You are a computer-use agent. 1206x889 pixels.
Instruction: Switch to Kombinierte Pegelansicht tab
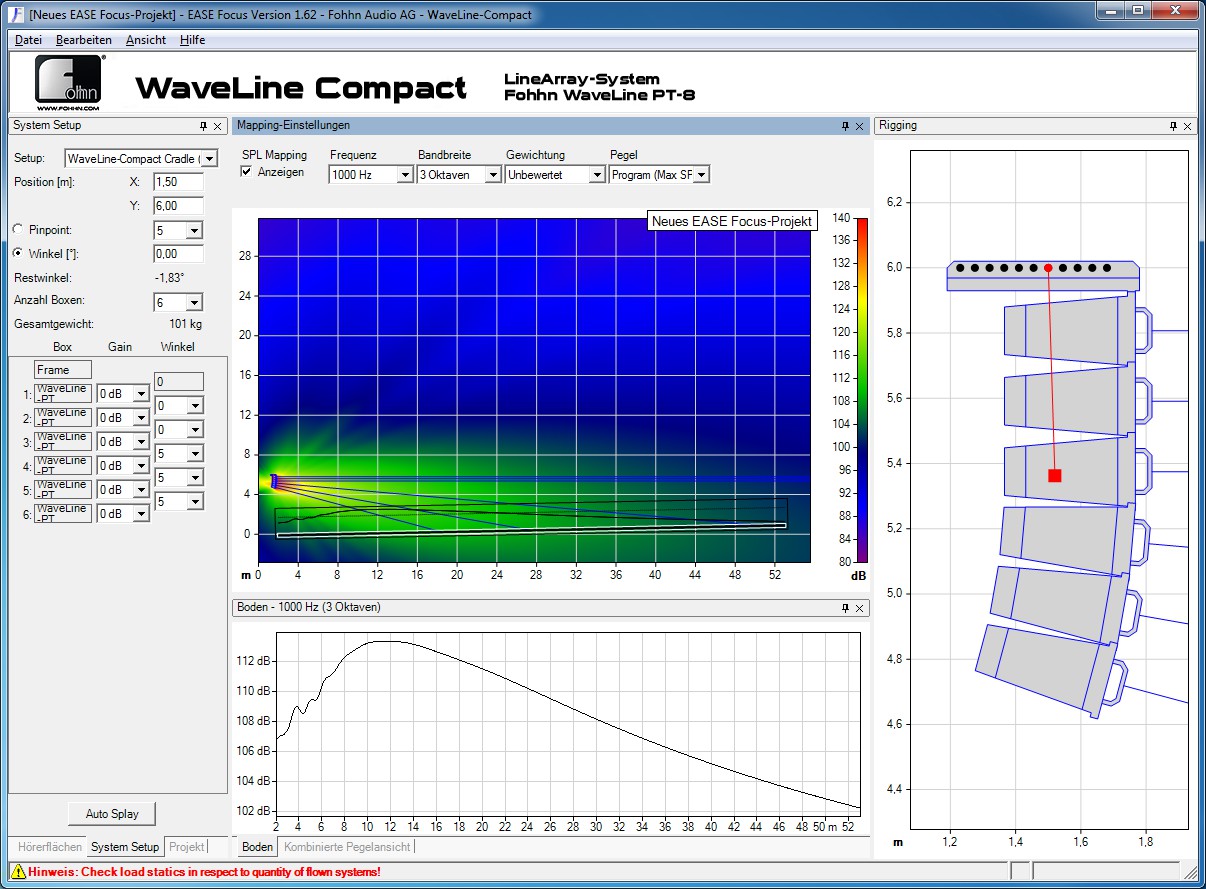tap(347, 847)
